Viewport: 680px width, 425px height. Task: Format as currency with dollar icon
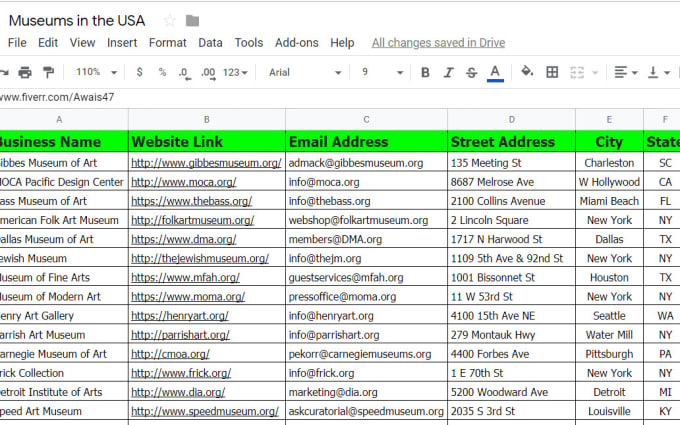click(139, 72)
